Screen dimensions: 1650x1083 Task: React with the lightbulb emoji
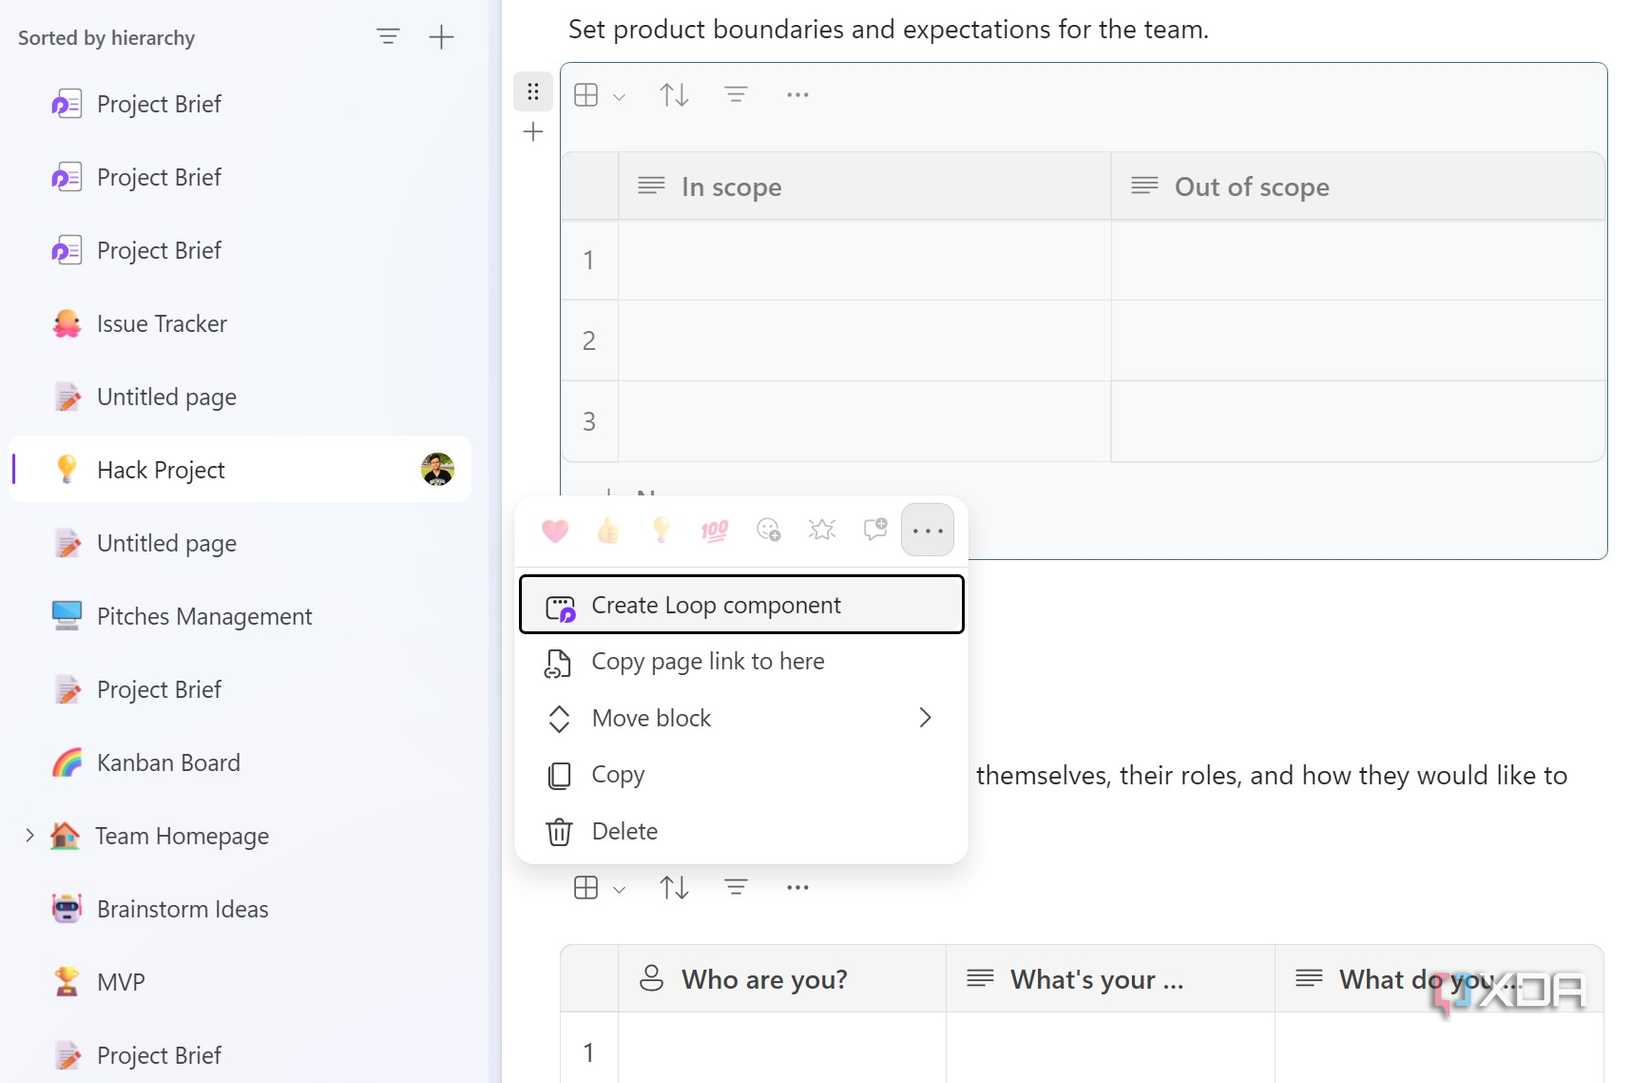tap(661, 530)
